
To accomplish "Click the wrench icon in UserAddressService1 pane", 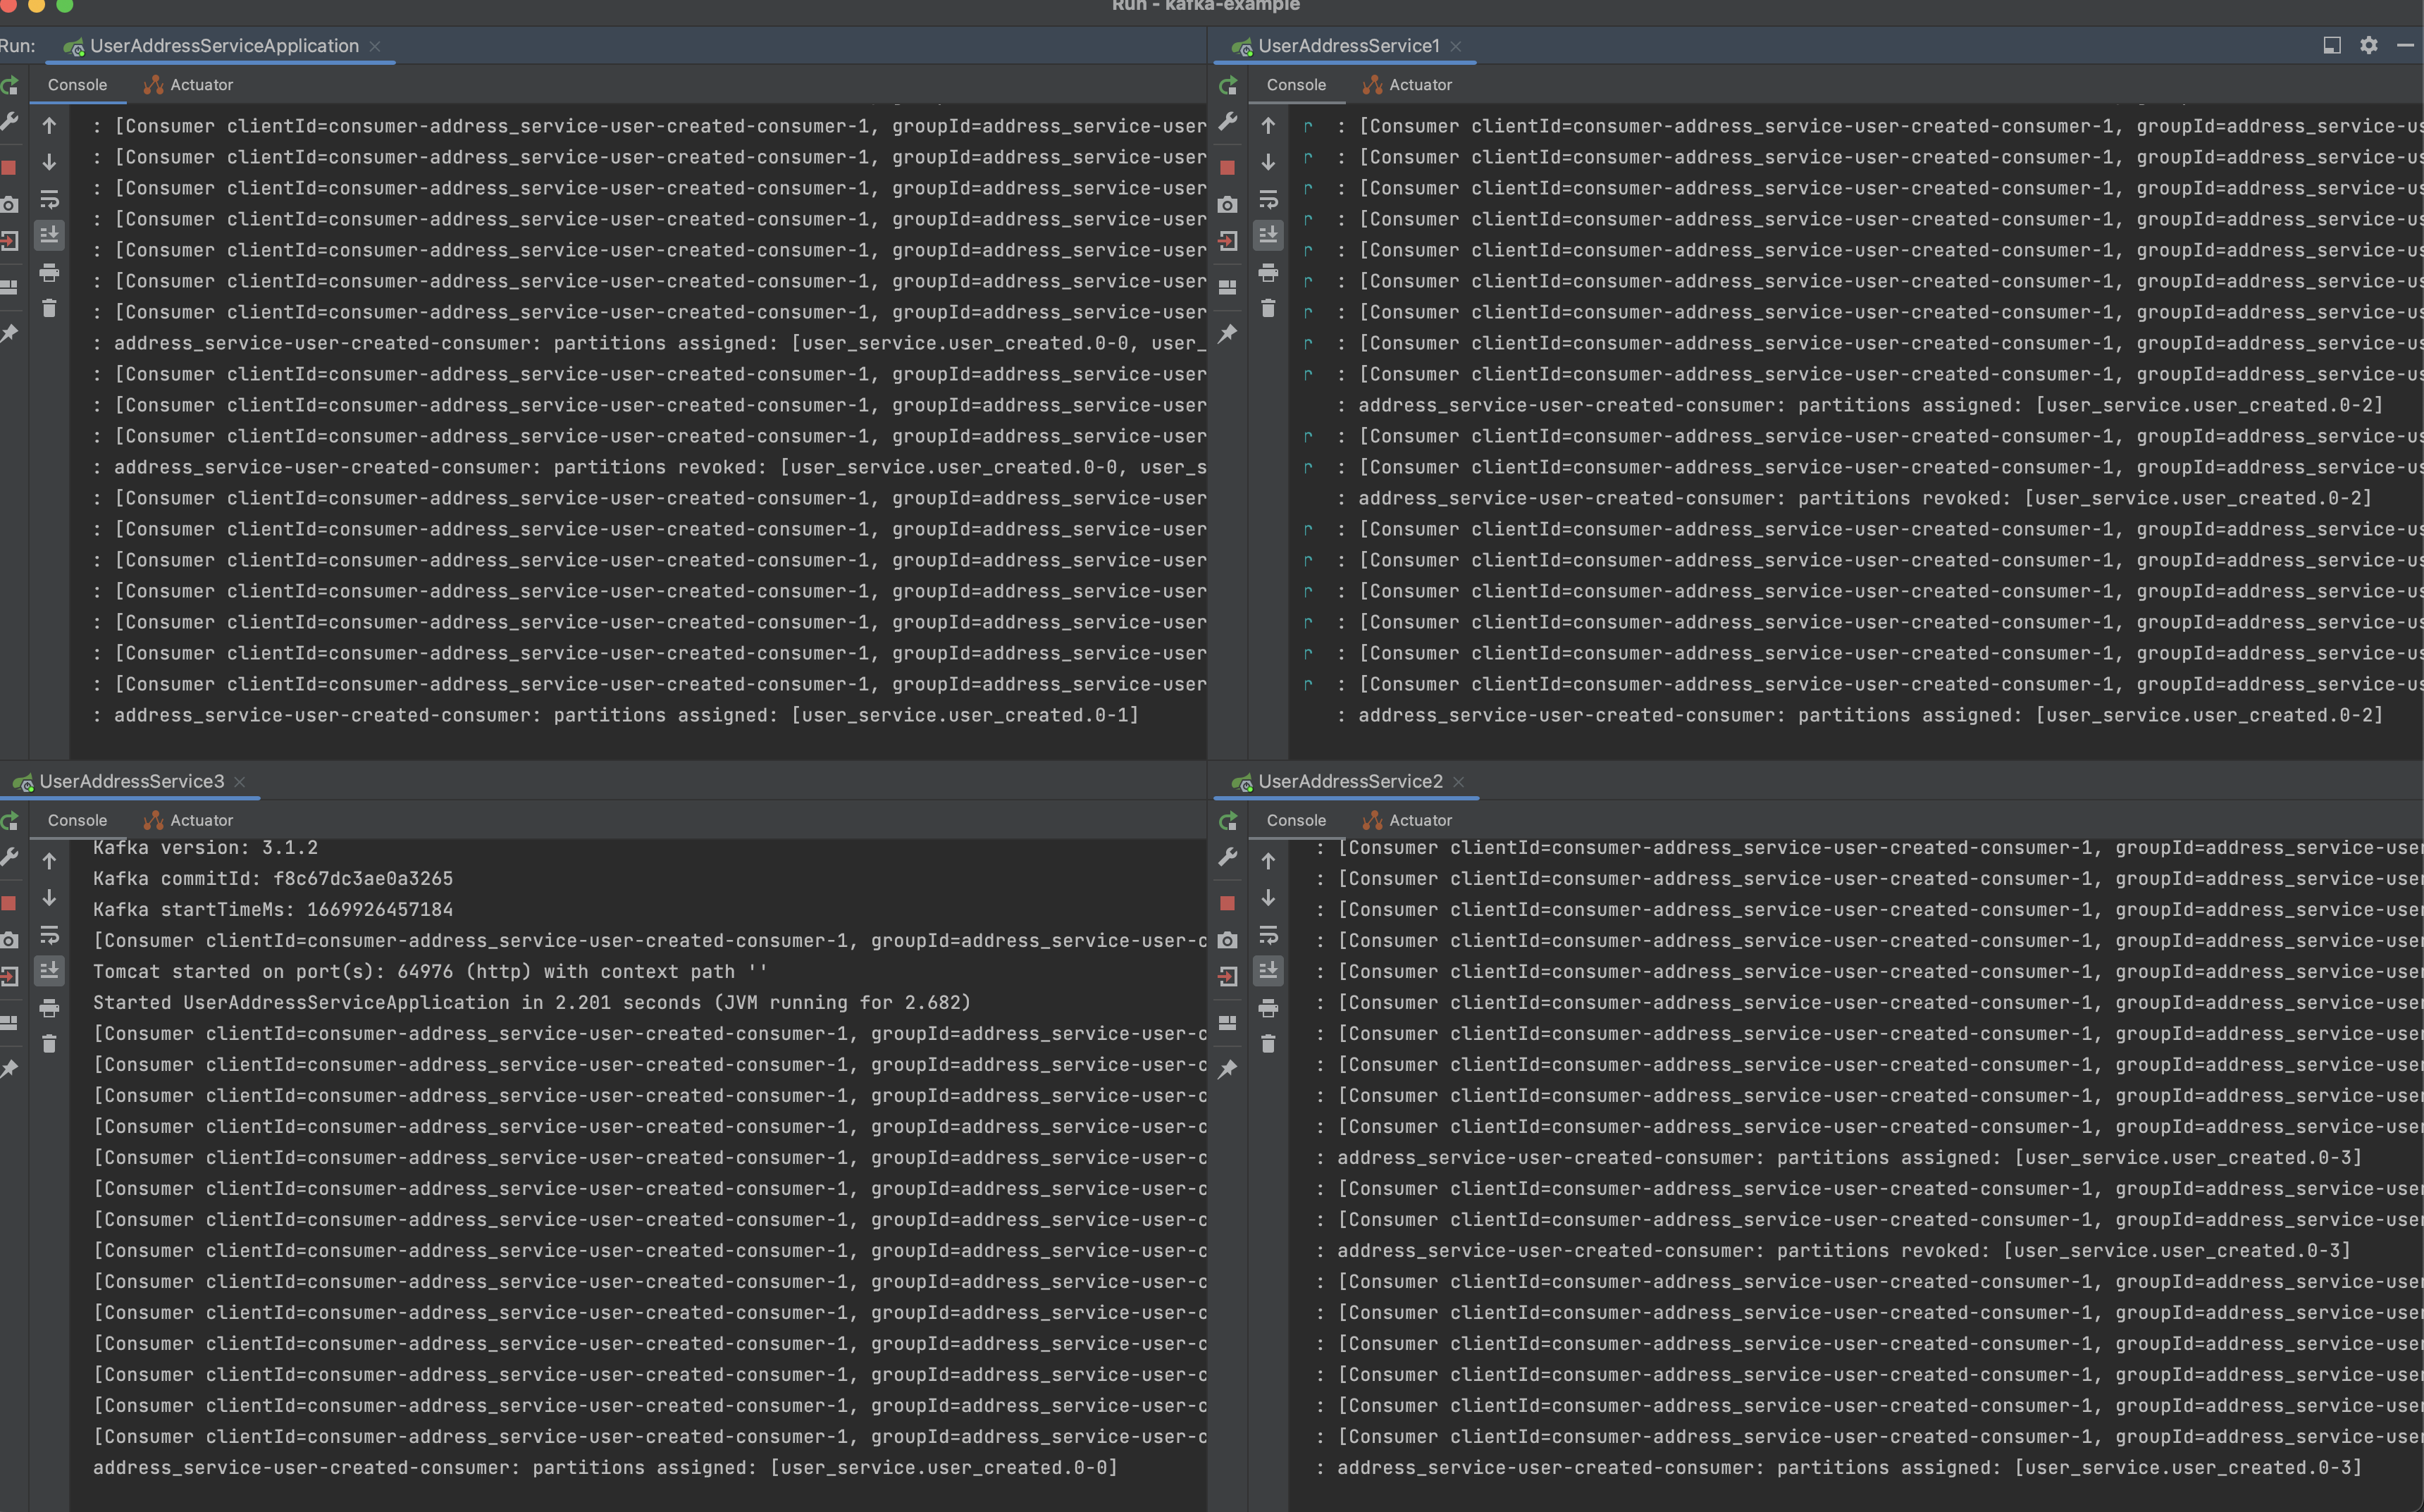I will 1227,122.
